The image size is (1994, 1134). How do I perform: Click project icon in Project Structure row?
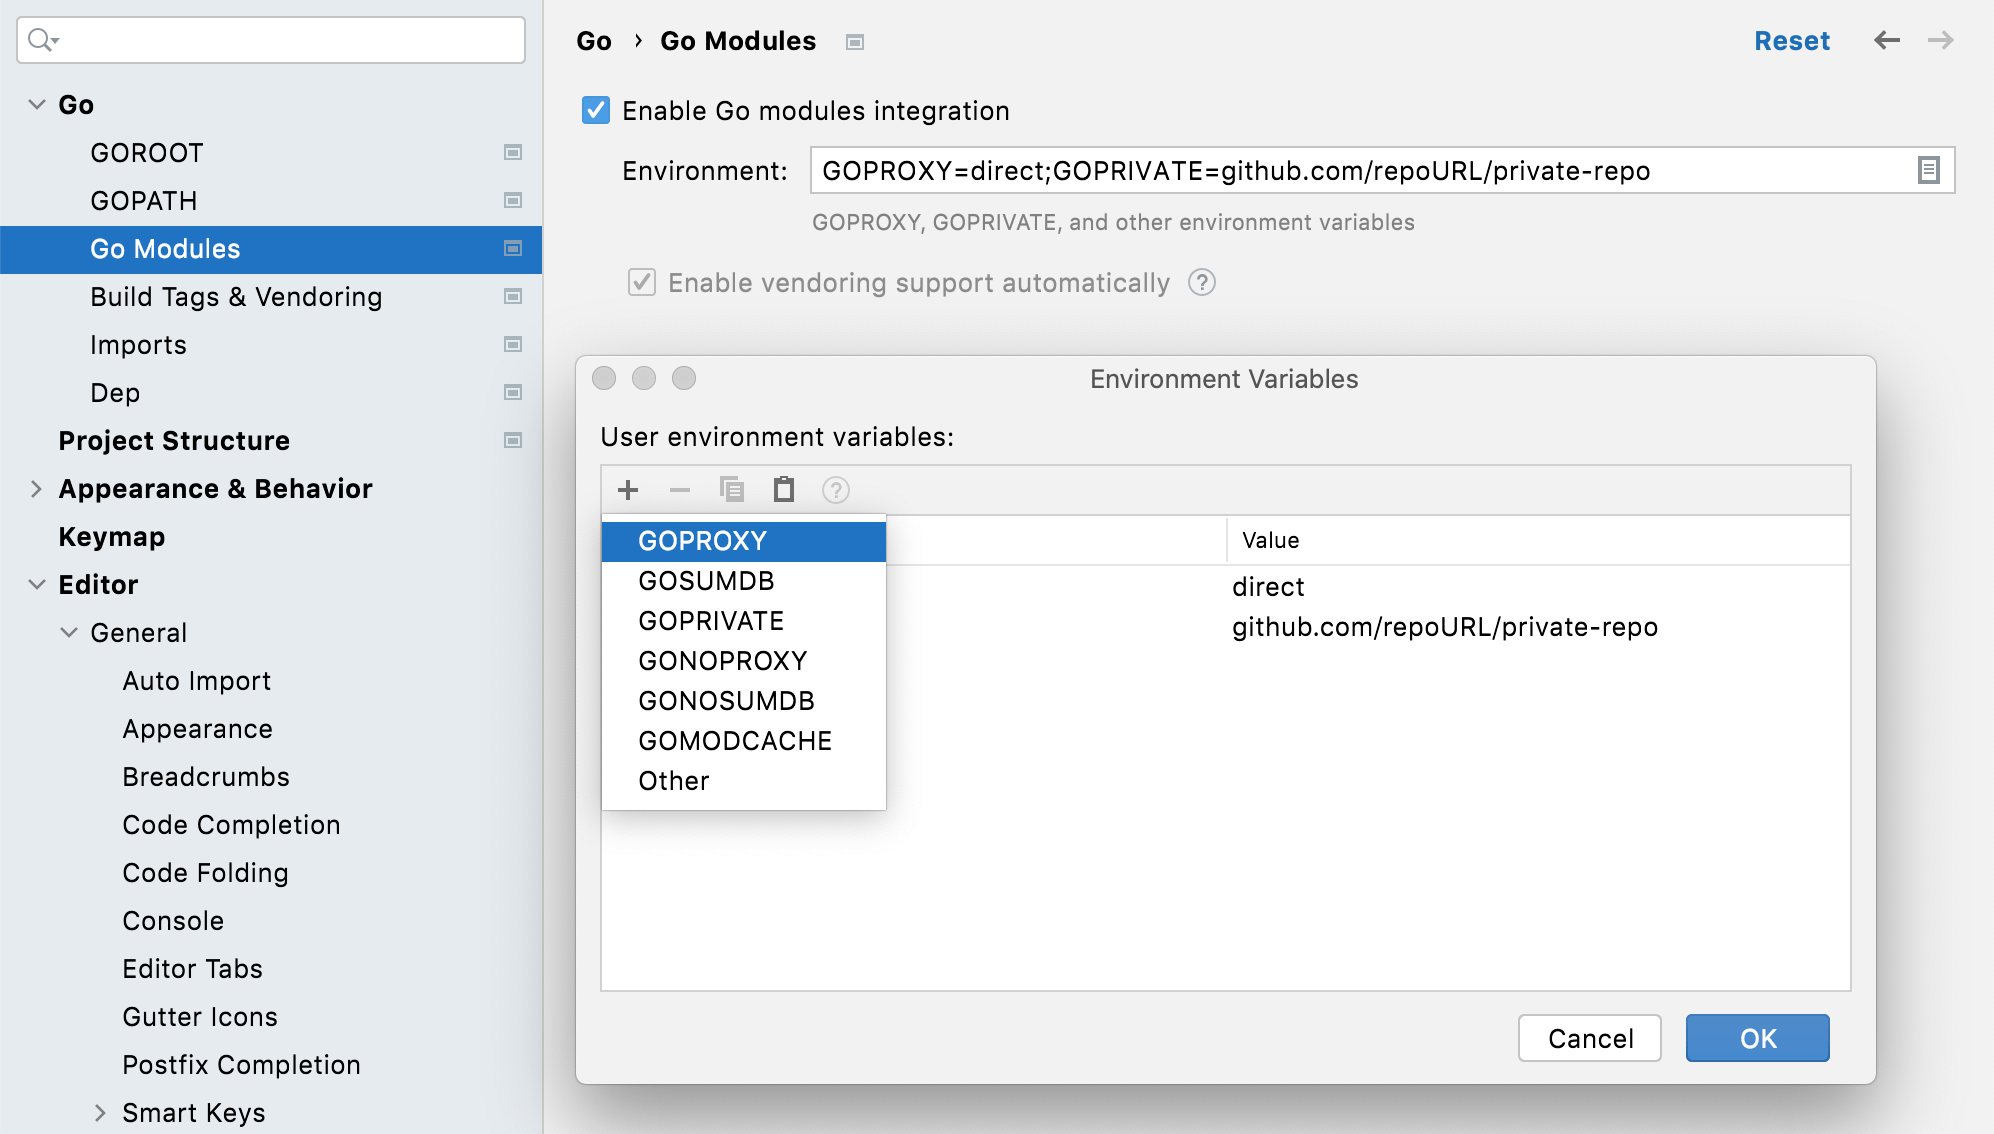pyautogui.click(x=513, y=441)
